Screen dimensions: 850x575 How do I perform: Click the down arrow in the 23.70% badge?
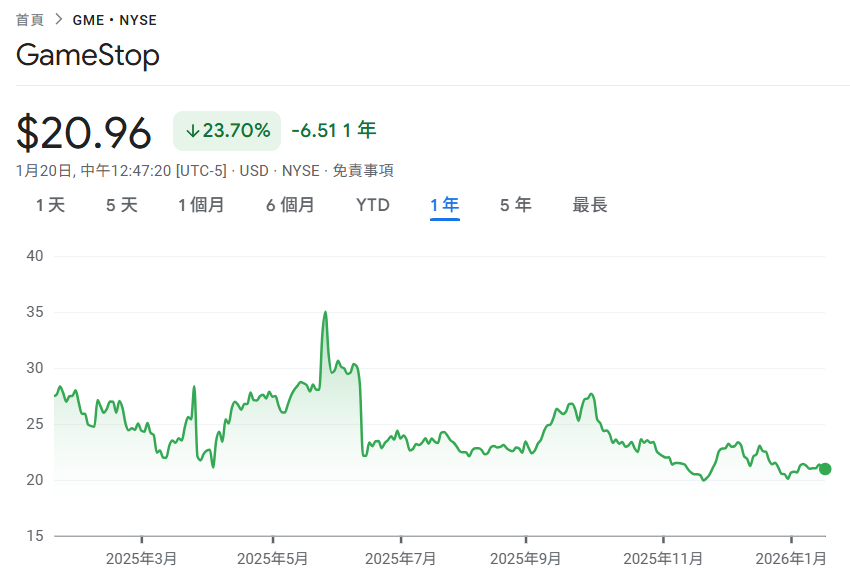tap(192, 131)
